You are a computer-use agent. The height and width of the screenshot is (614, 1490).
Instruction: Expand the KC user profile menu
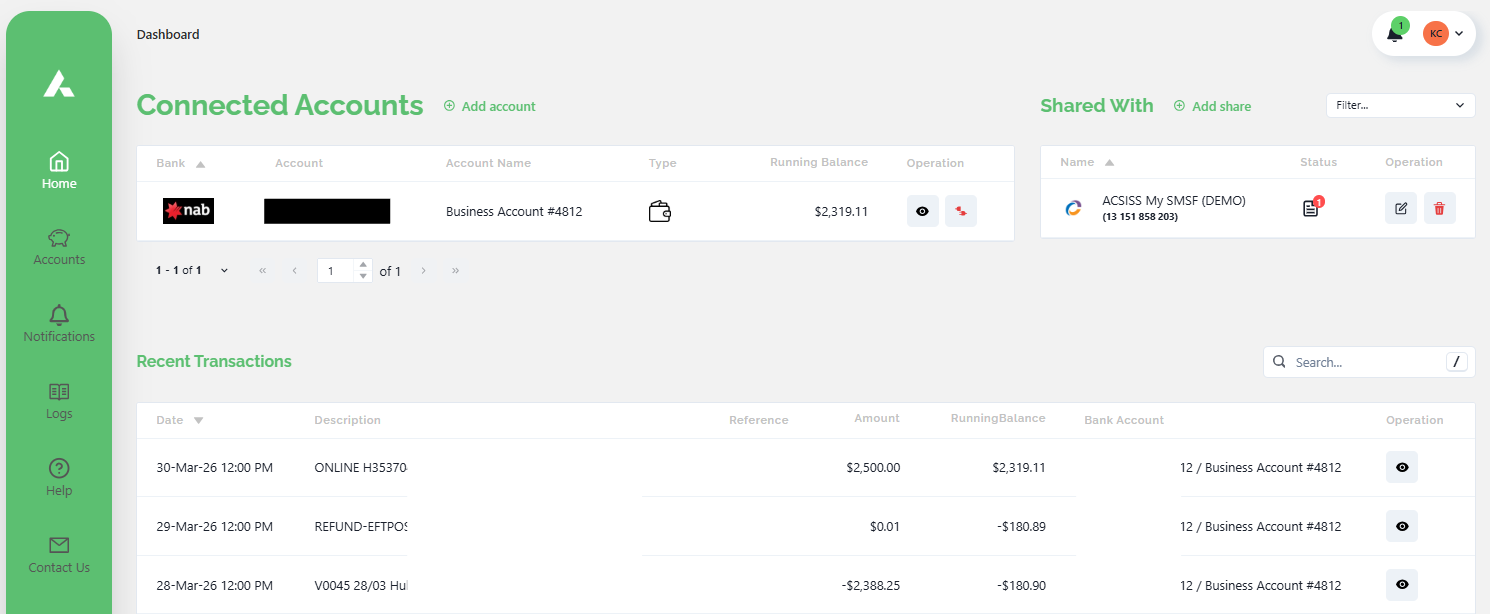[1445, 34]
